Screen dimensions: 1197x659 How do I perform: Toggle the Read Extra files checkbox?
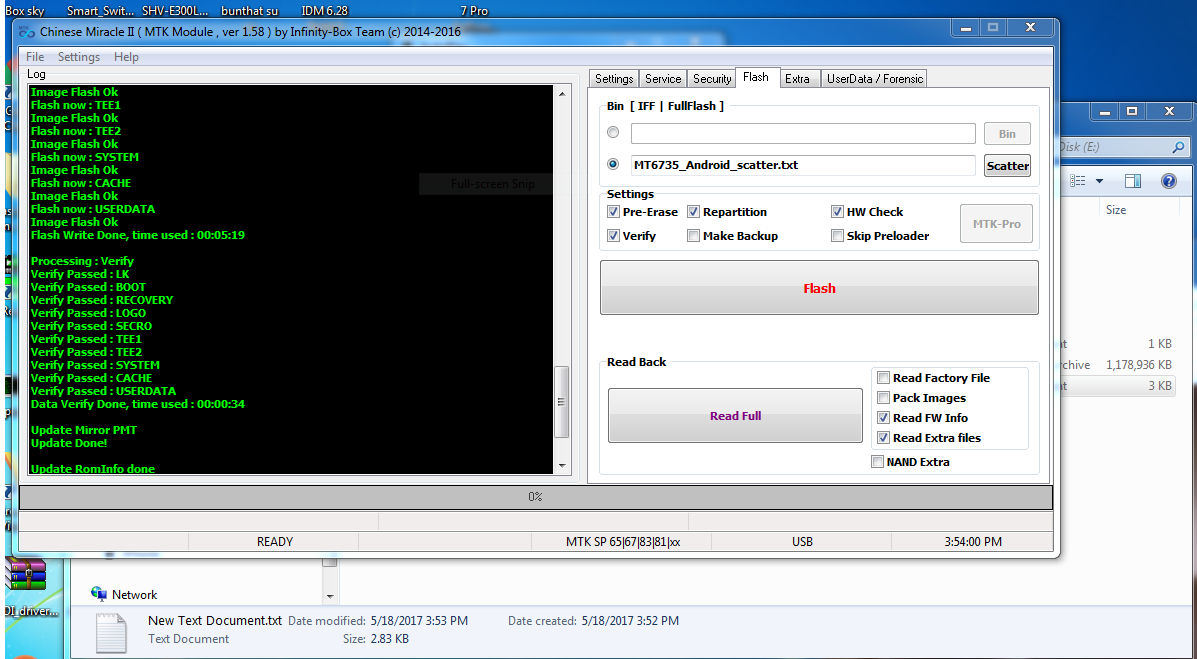883,438
